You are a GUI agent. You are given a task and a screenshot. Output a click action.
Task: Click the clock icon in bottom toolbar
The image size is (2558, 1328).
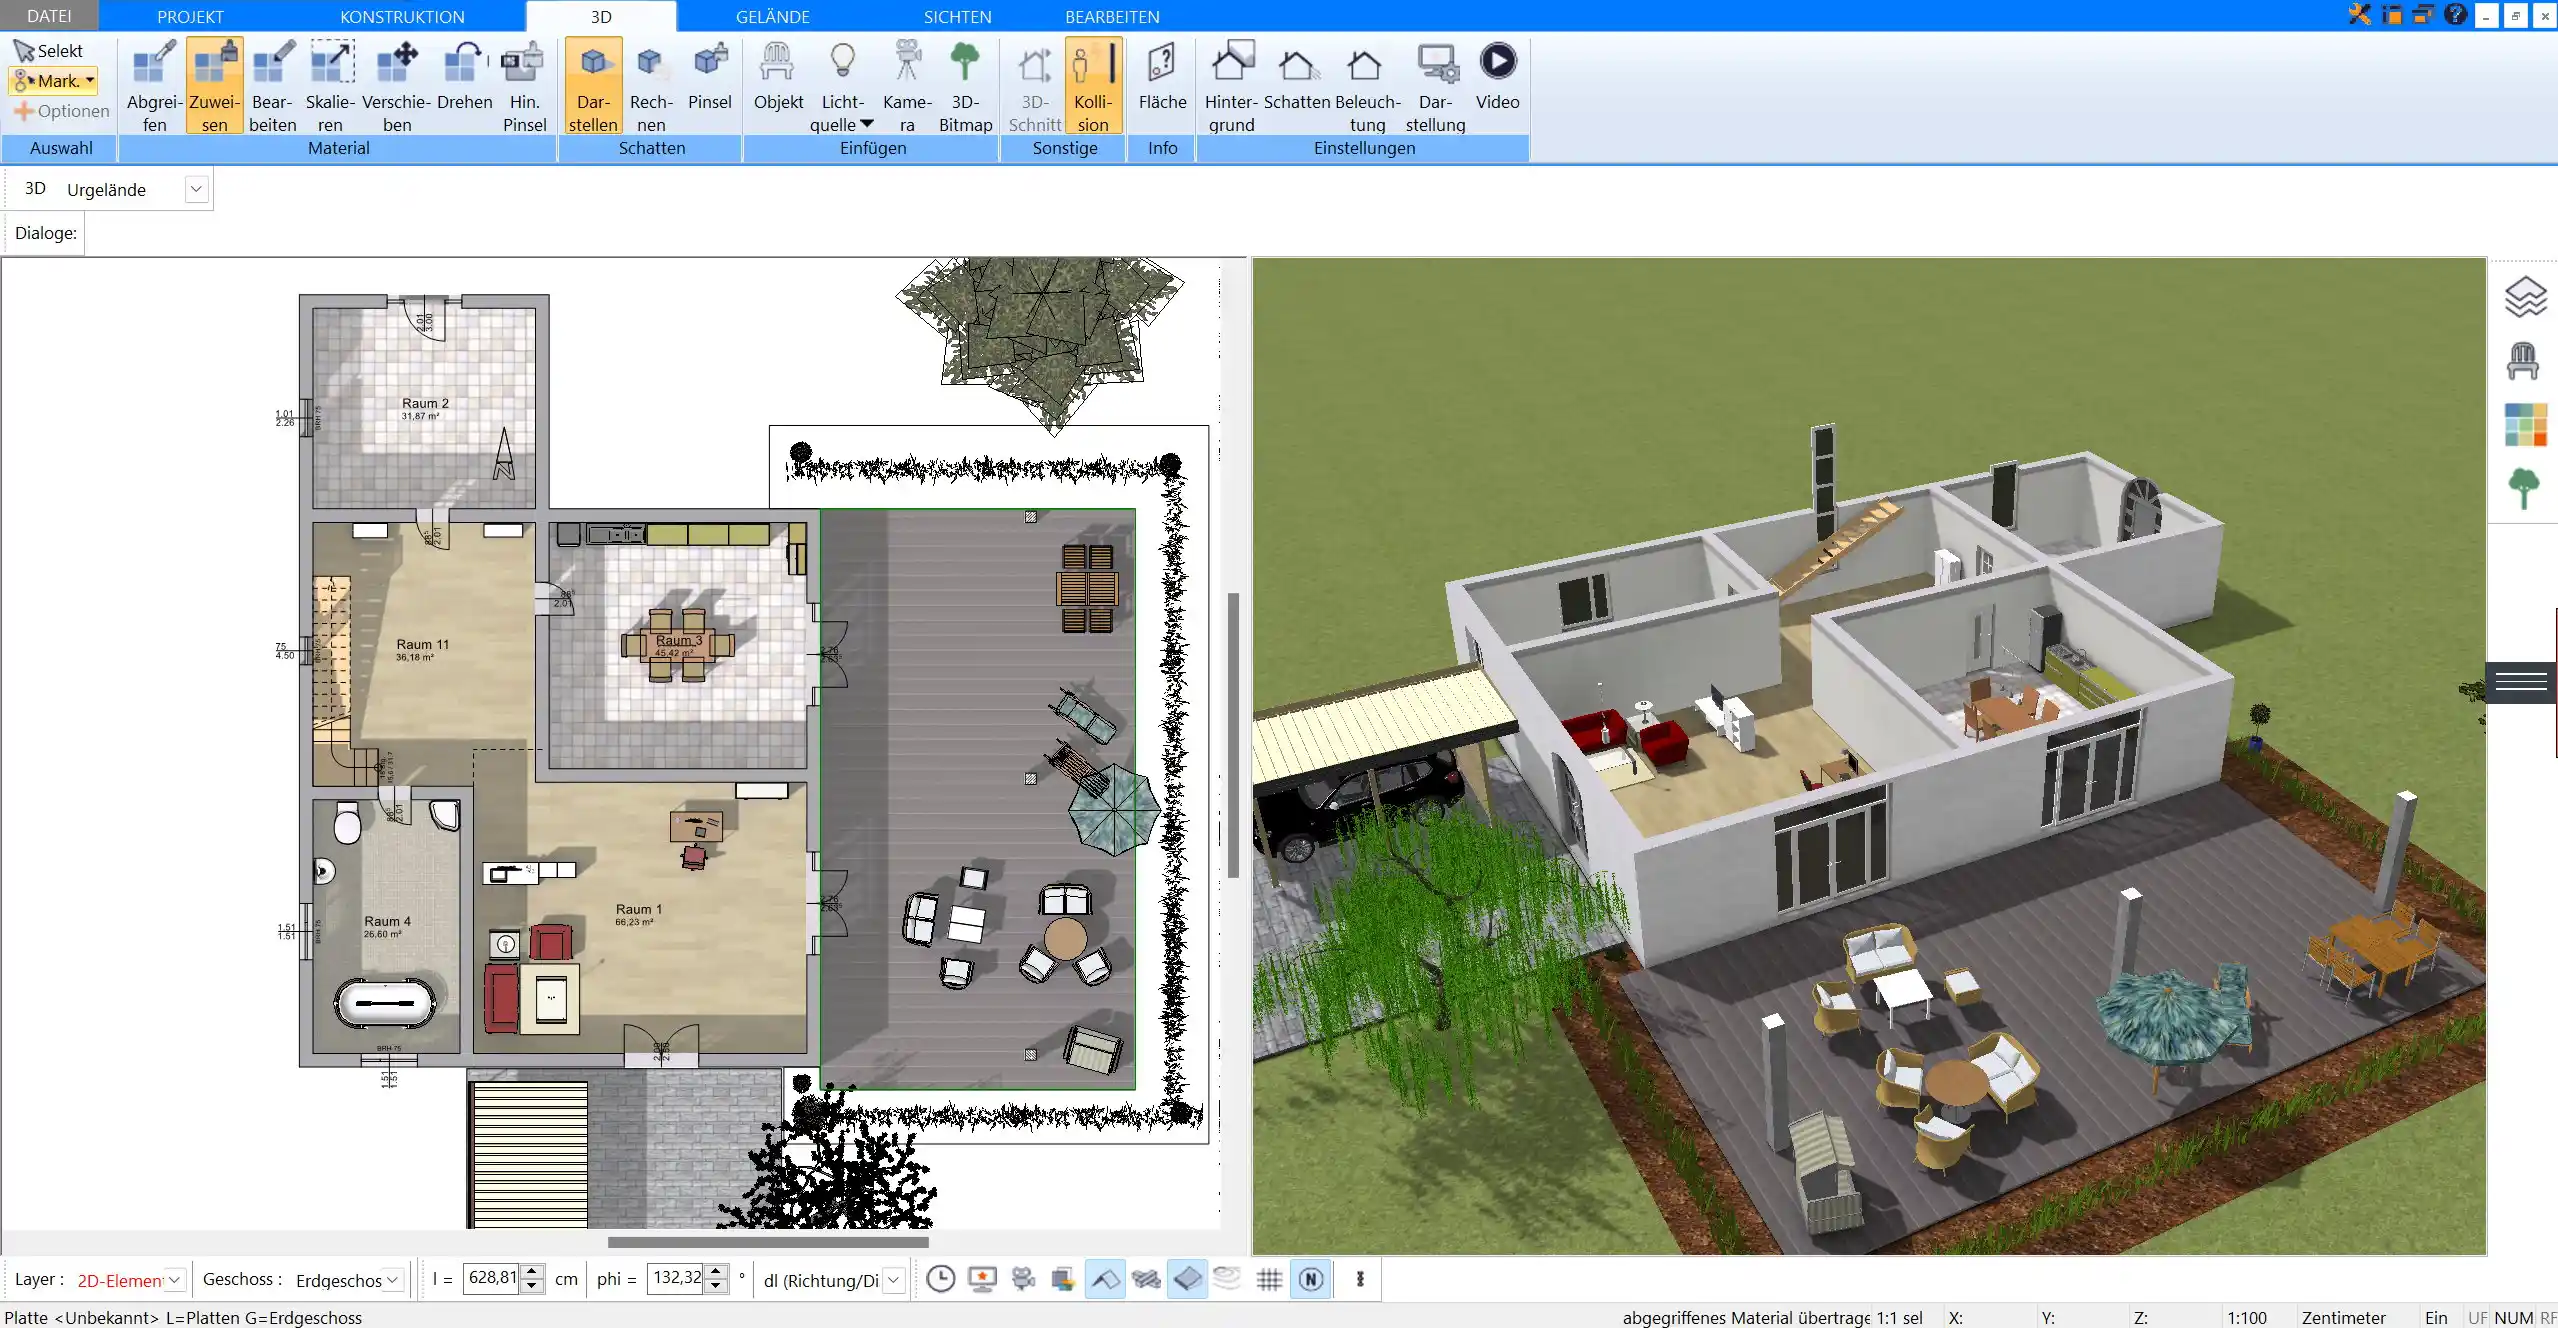[940, 1279]
